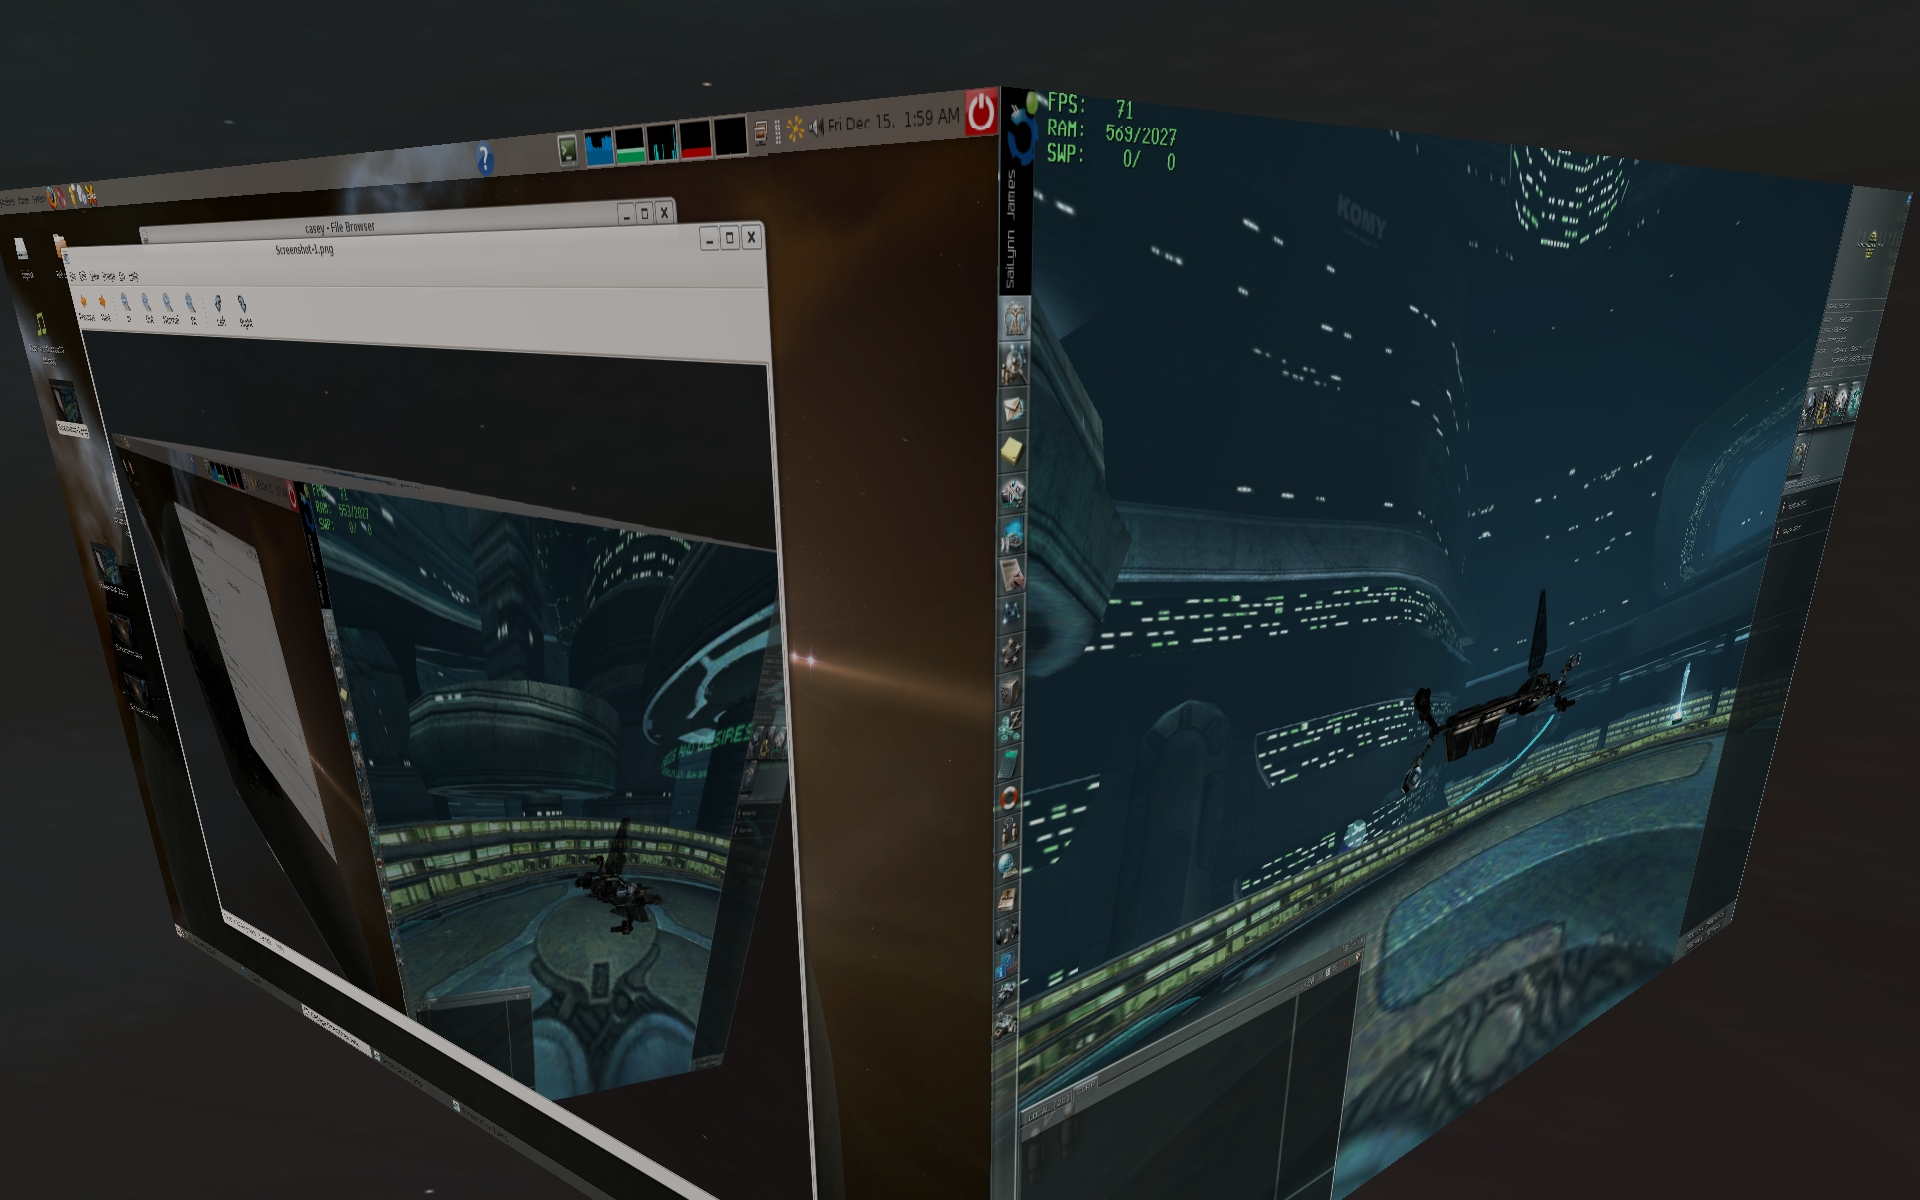
Task: Open the View menu in image viewer
Action: [94, 276]
